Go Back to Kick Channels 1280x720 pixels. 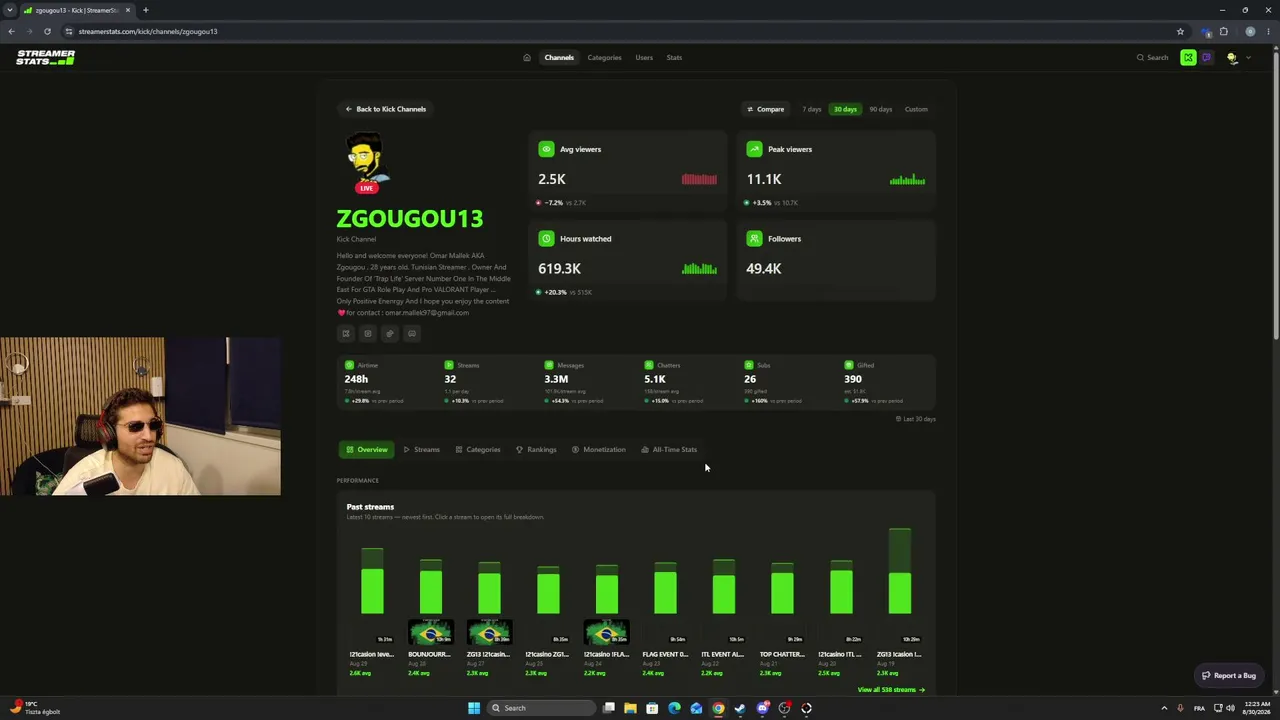coord(385,109)
